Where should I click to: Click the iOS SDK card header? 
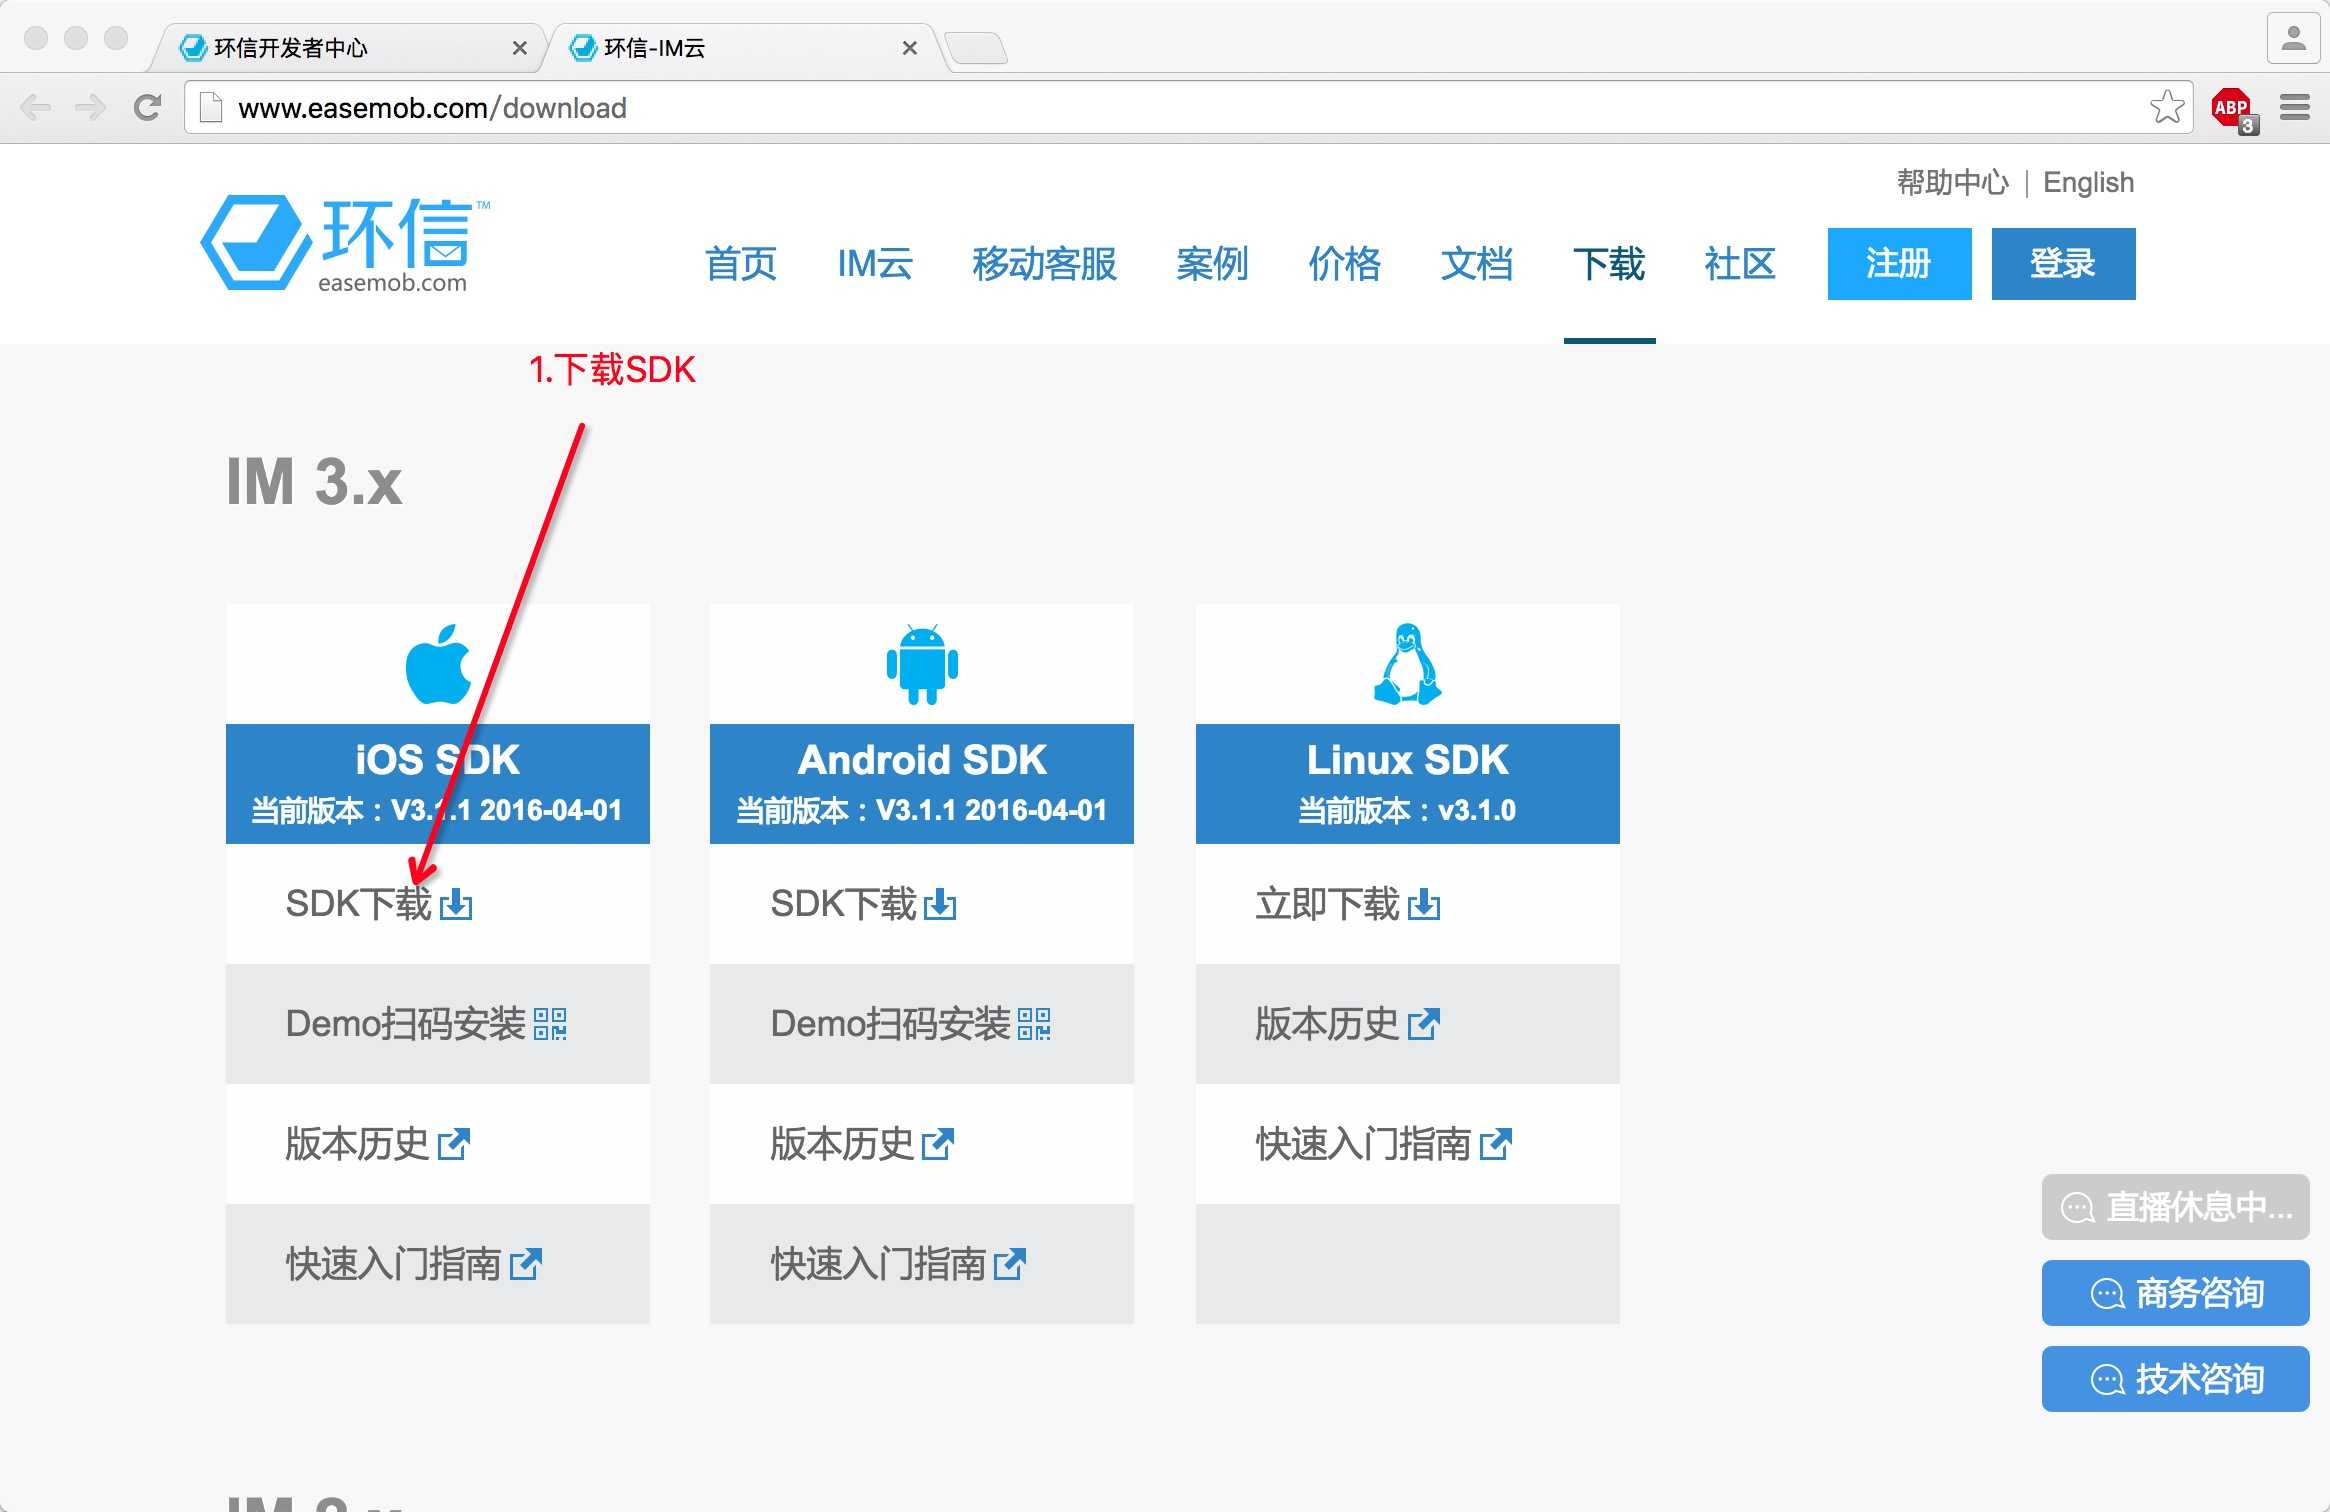tap(438, 784)
